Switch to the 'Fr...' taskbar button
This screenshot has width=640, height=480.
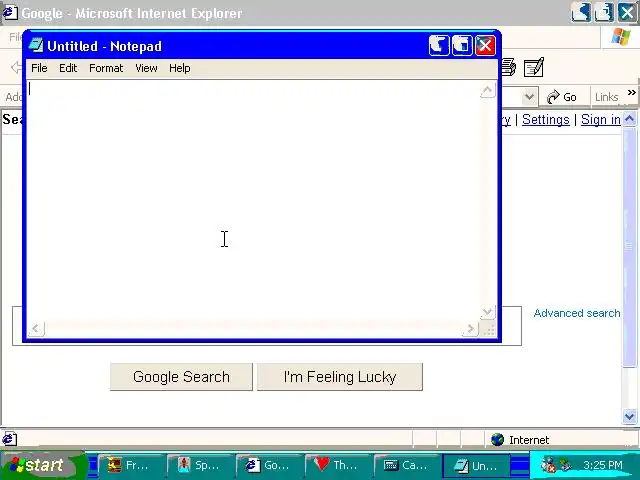(132, 465)
